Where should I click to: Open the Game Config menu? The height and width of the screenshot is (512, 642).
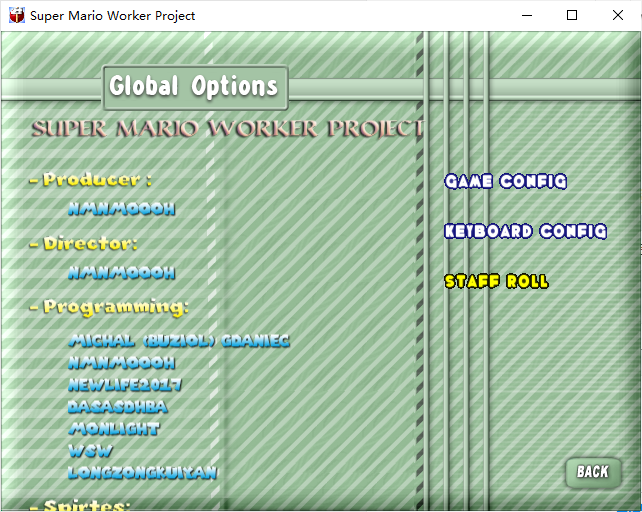(506, 181)
